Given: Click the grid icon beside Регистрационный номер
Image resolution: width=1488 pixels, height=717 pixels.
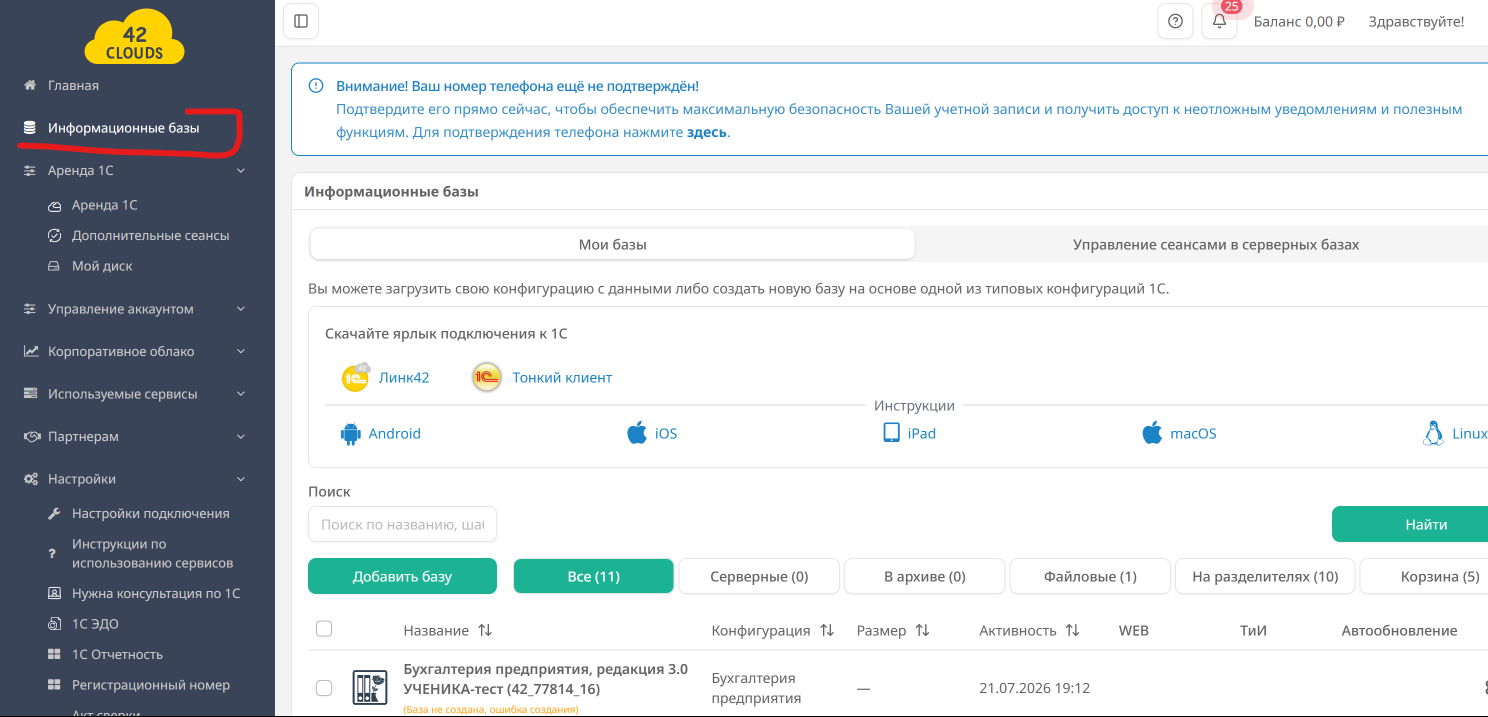Looking at the screenshot, I should point(54,685).
